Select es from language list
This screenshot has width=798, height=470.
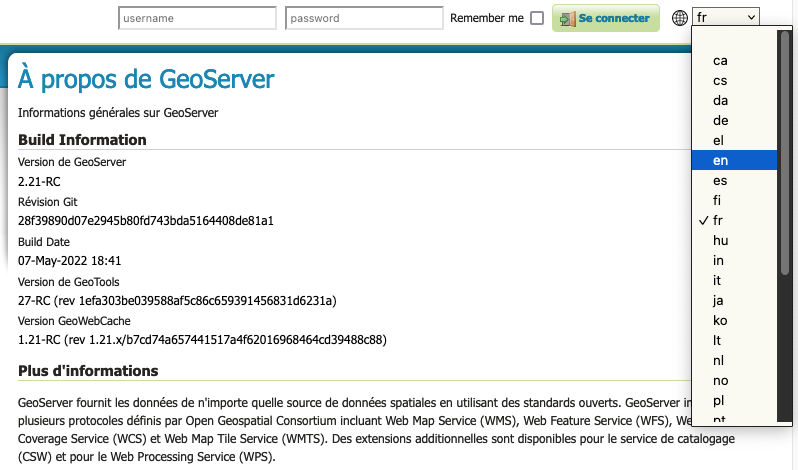point(734,181)
